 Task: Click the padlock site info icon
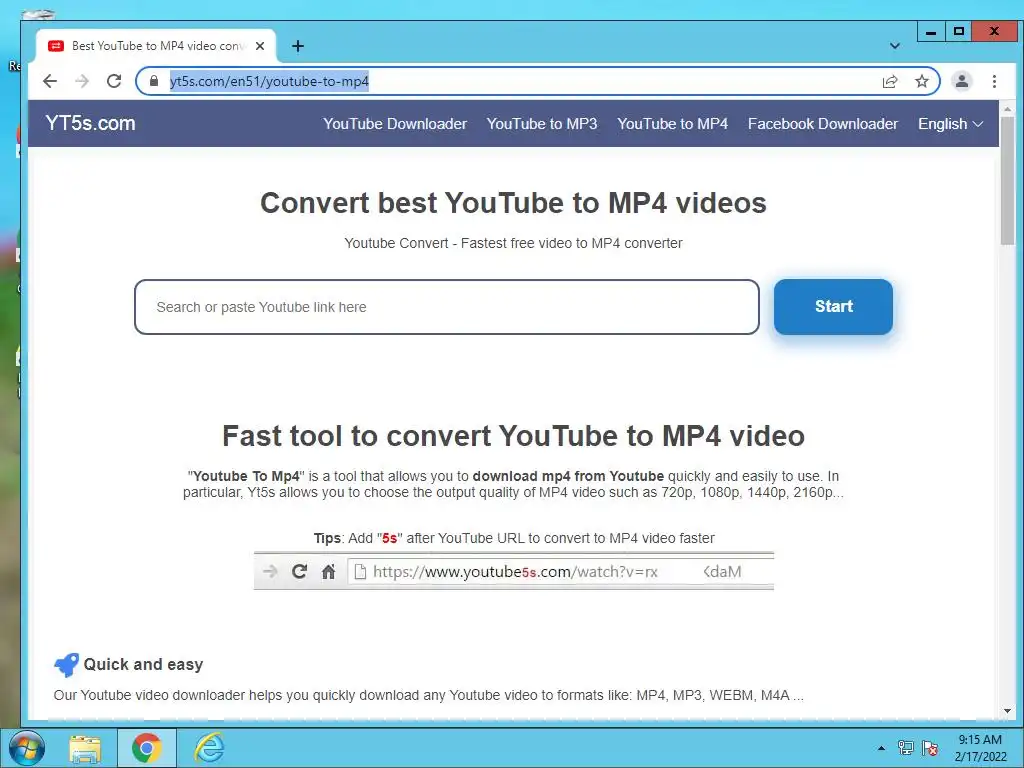(154, 81)
